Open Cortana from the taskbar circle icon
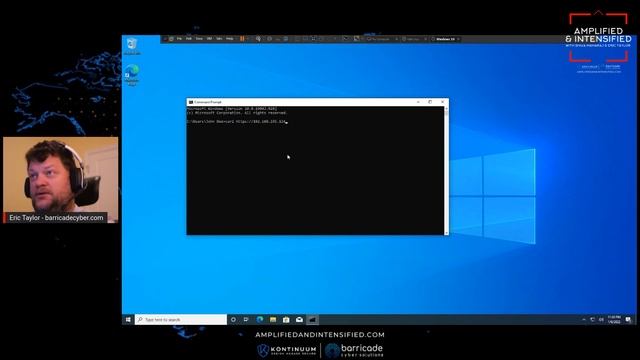 (233, 320)
